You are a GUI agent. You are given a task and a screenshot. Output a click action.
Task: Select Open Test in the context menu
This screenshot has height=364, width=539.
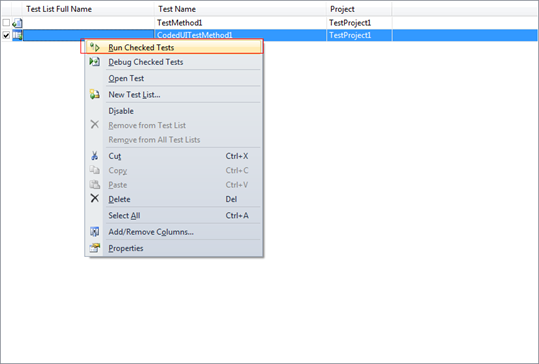174,78
